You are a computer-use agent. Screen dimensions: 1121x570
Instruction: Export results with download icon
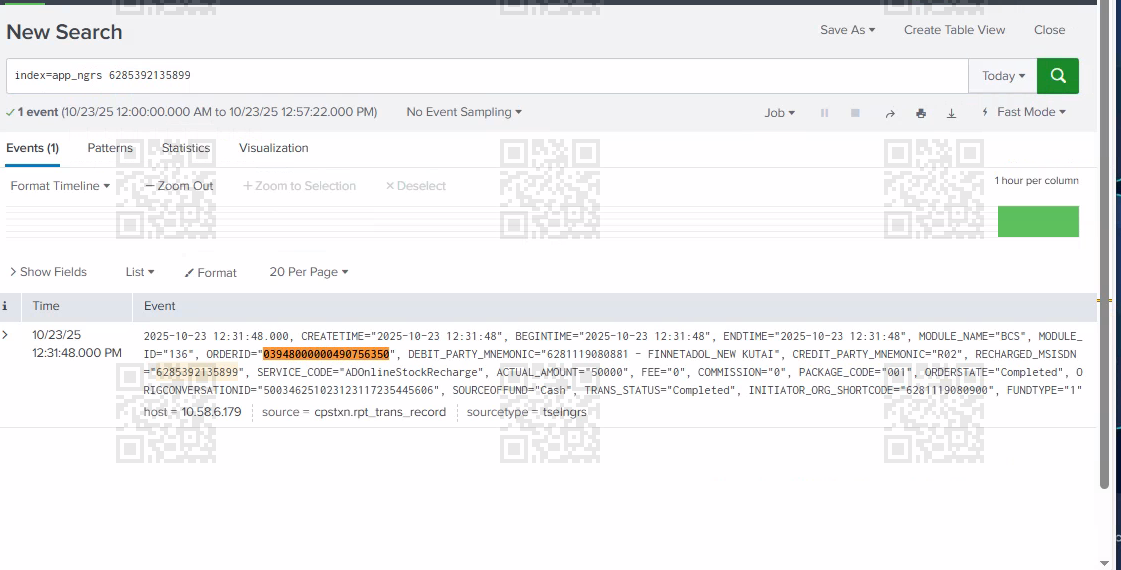[x=952, y=113]
